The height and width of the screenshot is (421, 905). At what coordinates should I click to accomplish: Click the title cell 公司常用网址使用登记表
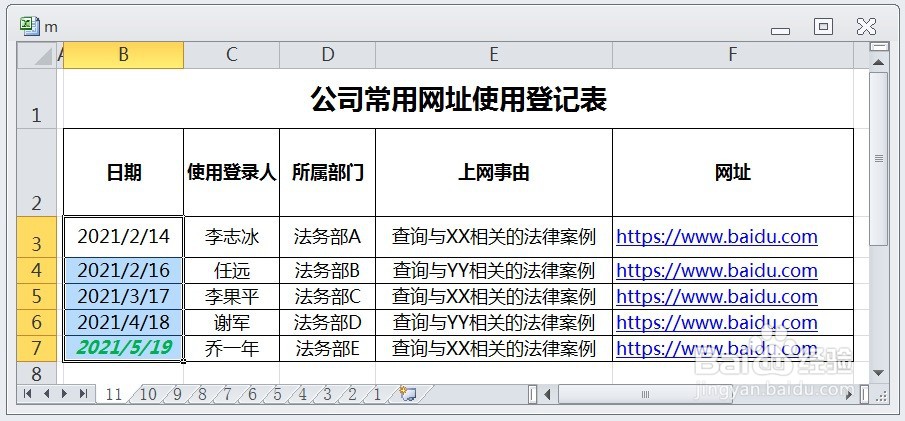pos(458,99)
